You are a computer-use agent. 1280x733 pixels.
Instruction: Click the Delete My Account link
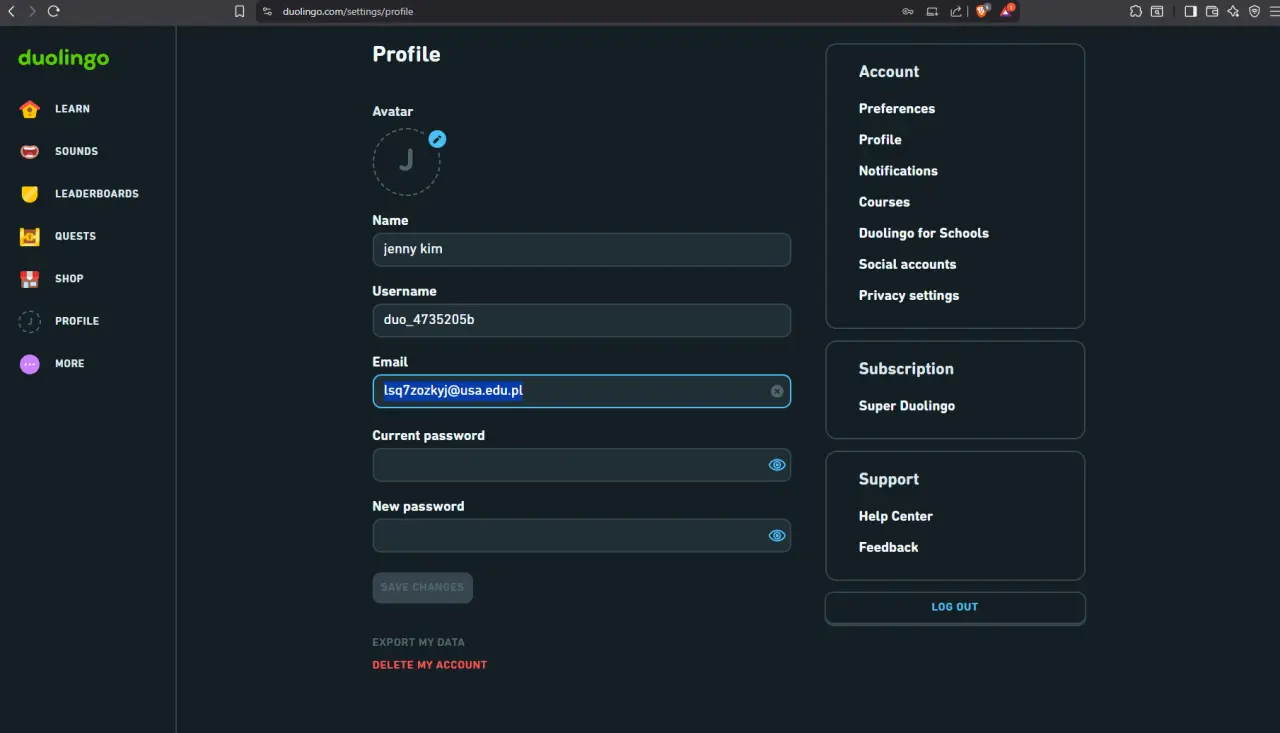pyautogui.click(x=430, y=665)
